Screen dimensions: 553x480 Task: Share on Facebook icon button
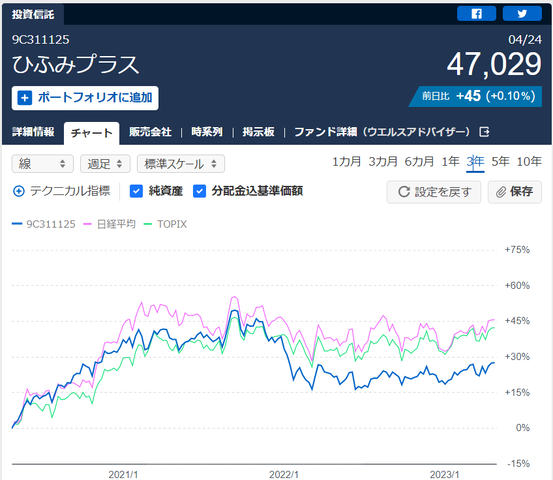[x=476, y=13]
